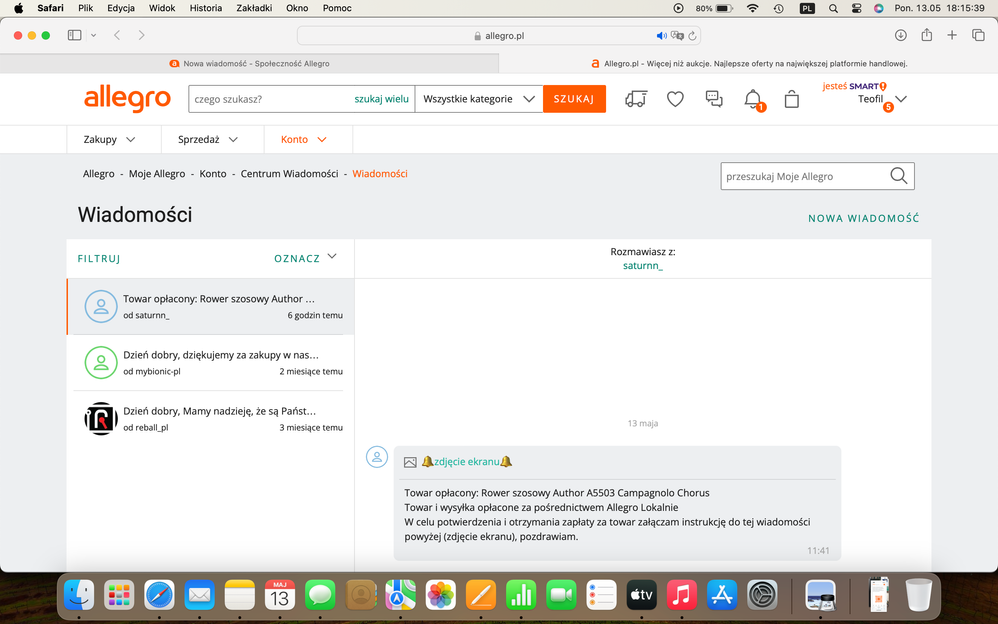Screen dimensions: 998x624
Task: Click the Safari share button
Action: click(927, 35)
